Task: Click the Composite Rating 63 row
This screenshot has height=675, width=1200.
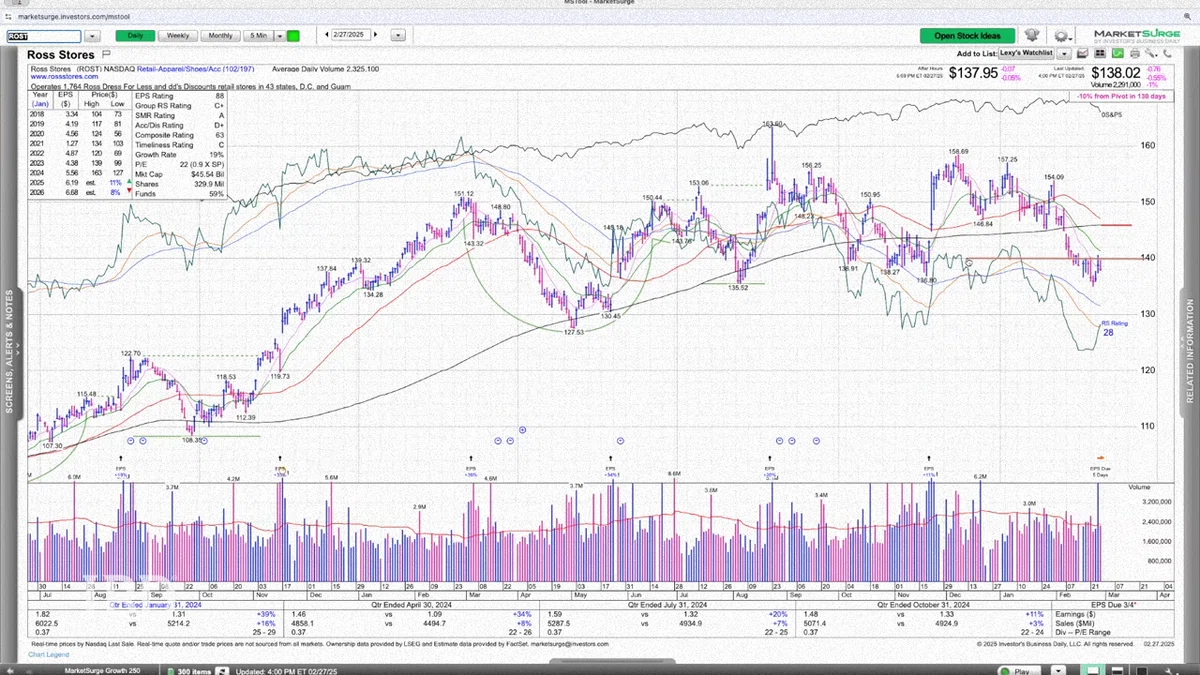Action: (180, 135)
